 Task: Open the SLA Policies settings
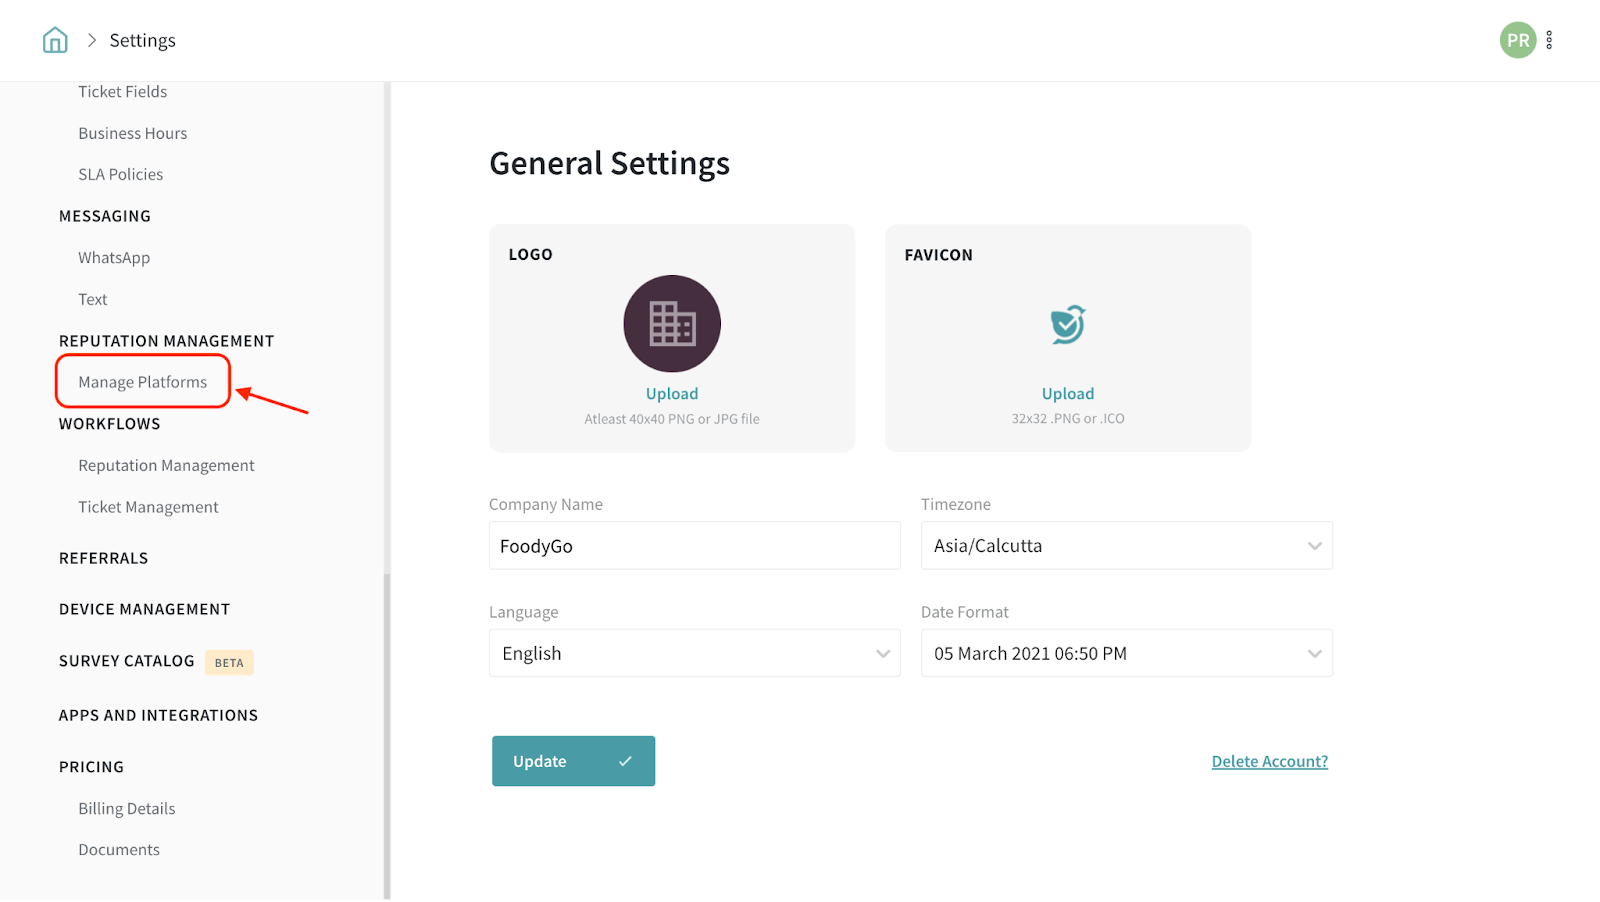(121, 175)
